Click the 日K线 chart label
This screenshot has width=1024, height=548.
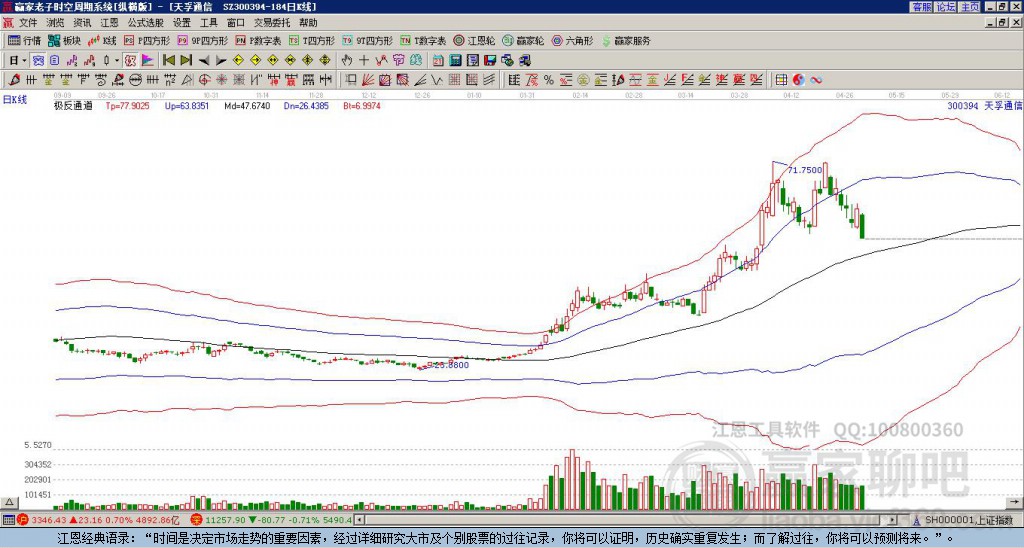pos(15,99)
